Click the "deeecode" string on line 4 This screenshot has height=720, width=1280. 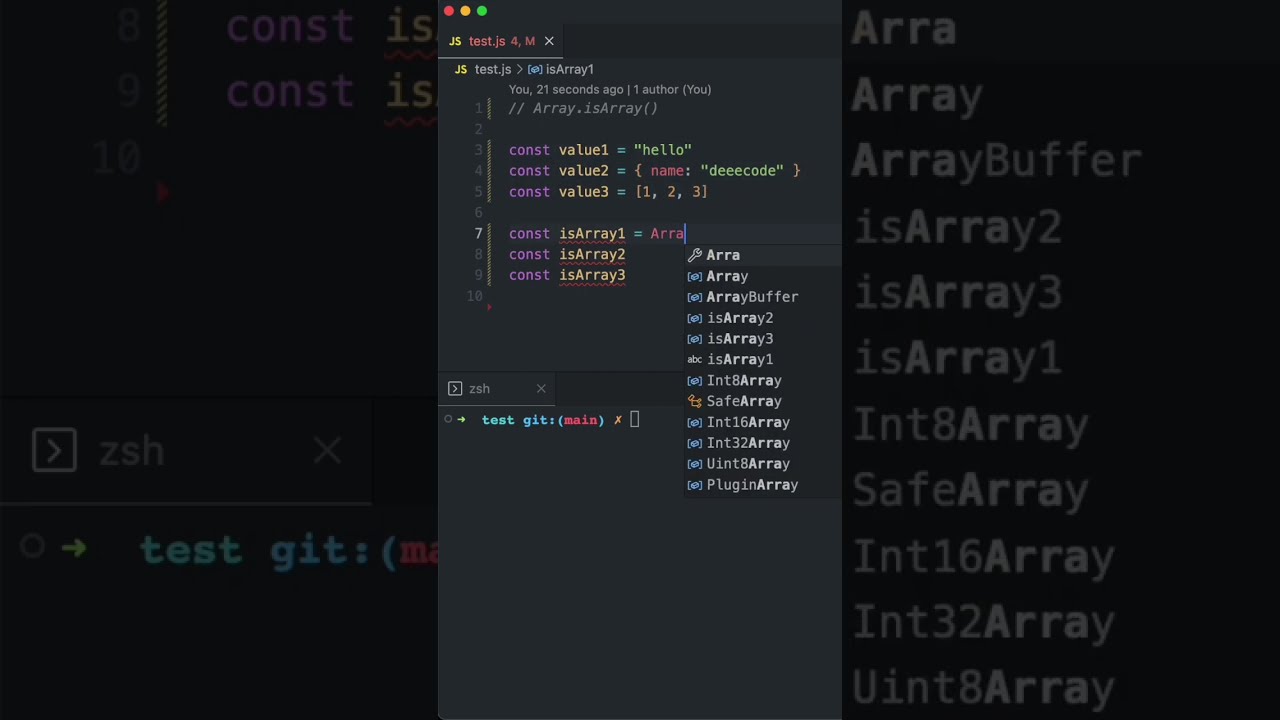pyautogui.click(x=742, y=171)
